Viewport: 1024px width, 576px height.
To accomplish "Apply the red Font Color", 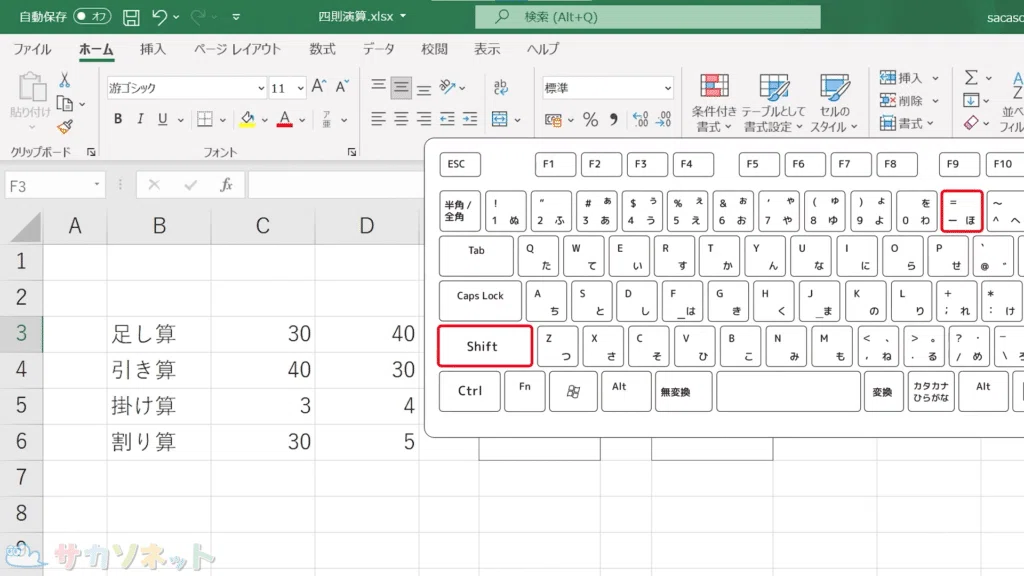I will (x=285, y=119).
